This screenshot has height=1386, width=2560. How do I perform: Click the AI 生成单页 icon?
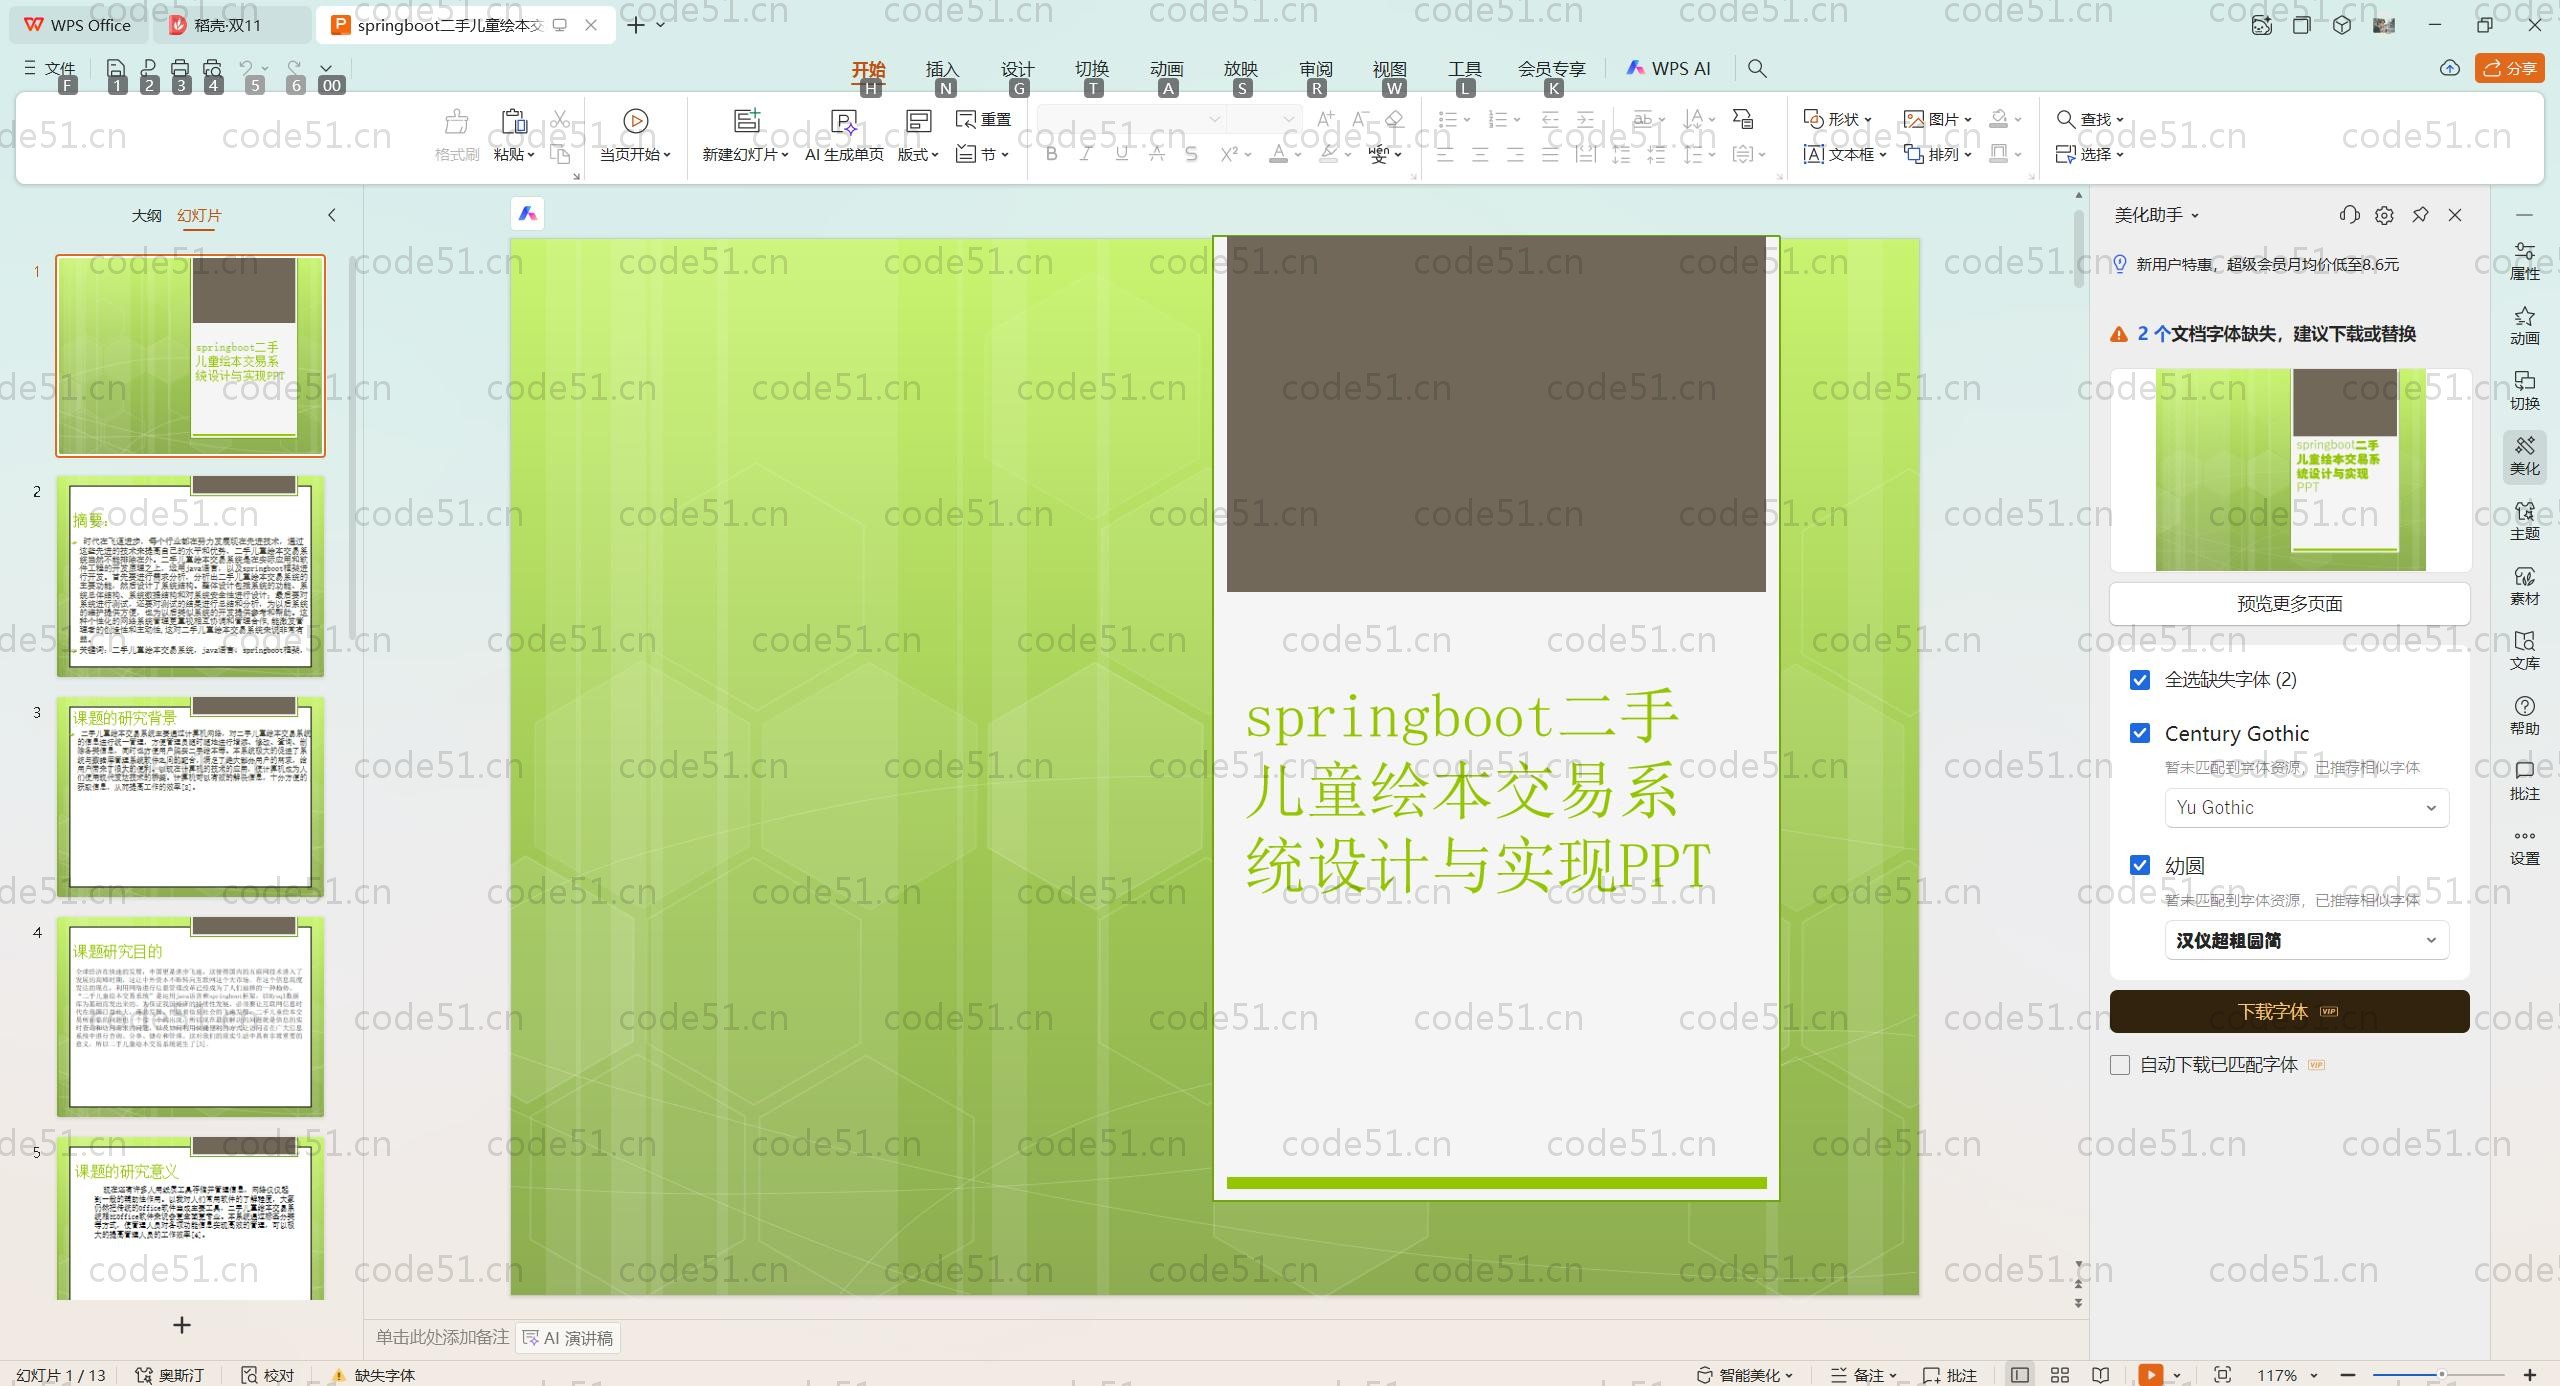pos(844,123)
